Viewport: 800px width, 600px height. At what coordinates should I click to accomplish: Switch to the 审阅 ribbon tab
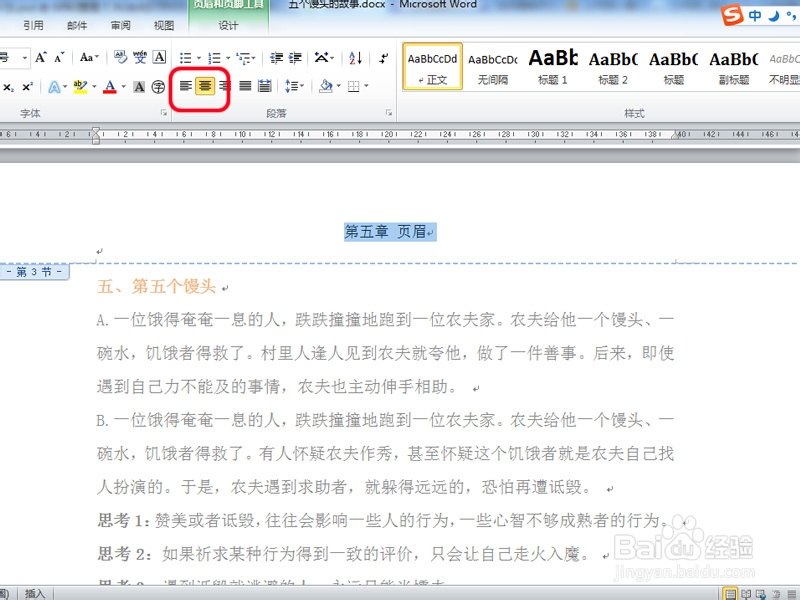[x=120, y=26]
